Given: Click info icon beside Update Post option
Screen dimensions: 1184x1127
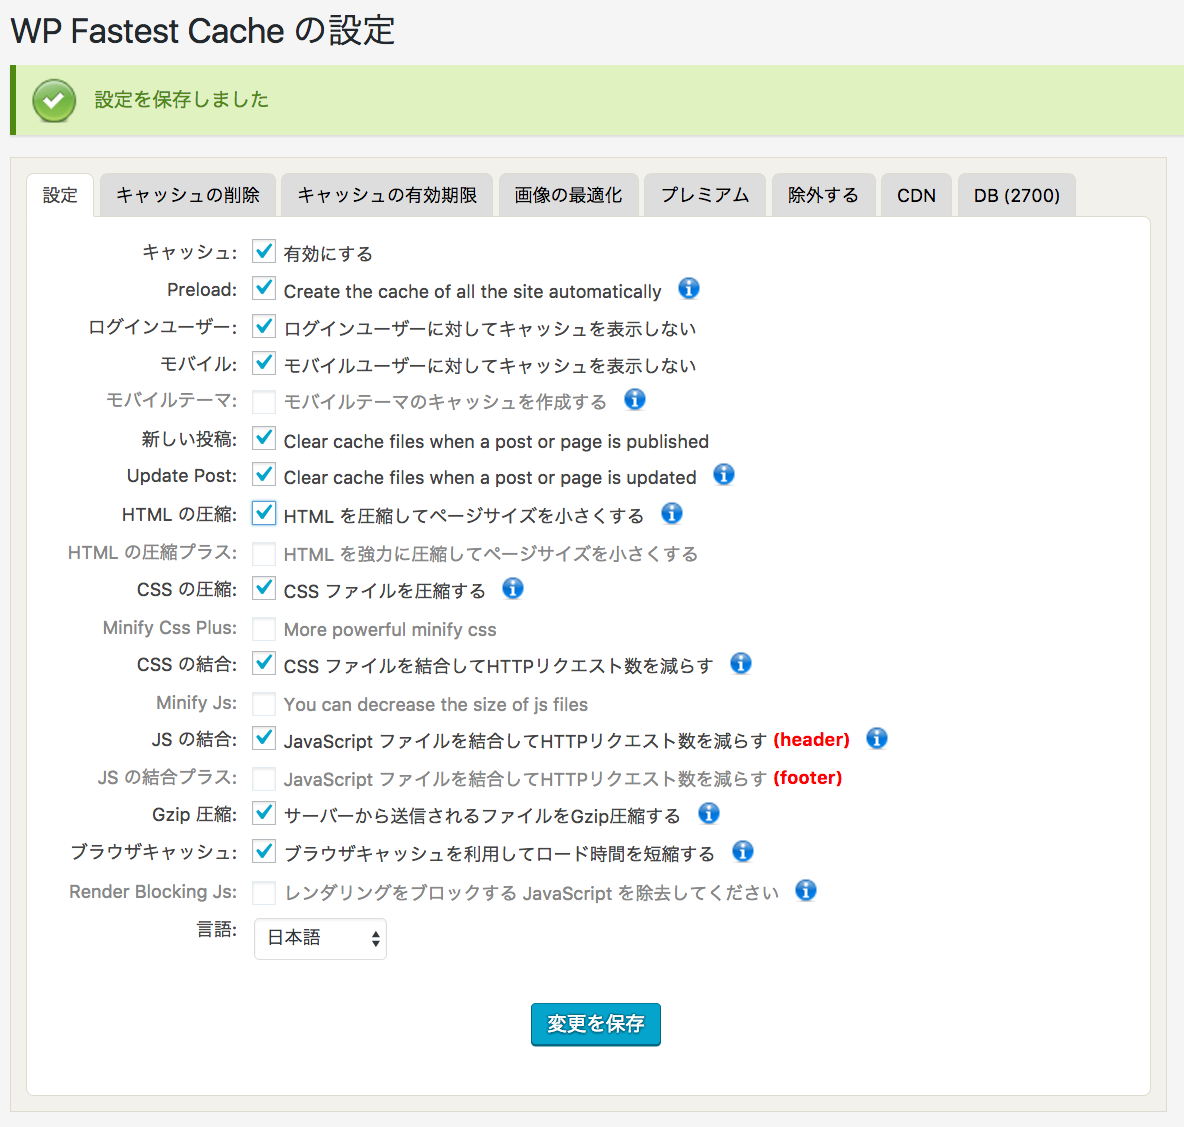Looking at the screenshot, I should pos(723,475).
